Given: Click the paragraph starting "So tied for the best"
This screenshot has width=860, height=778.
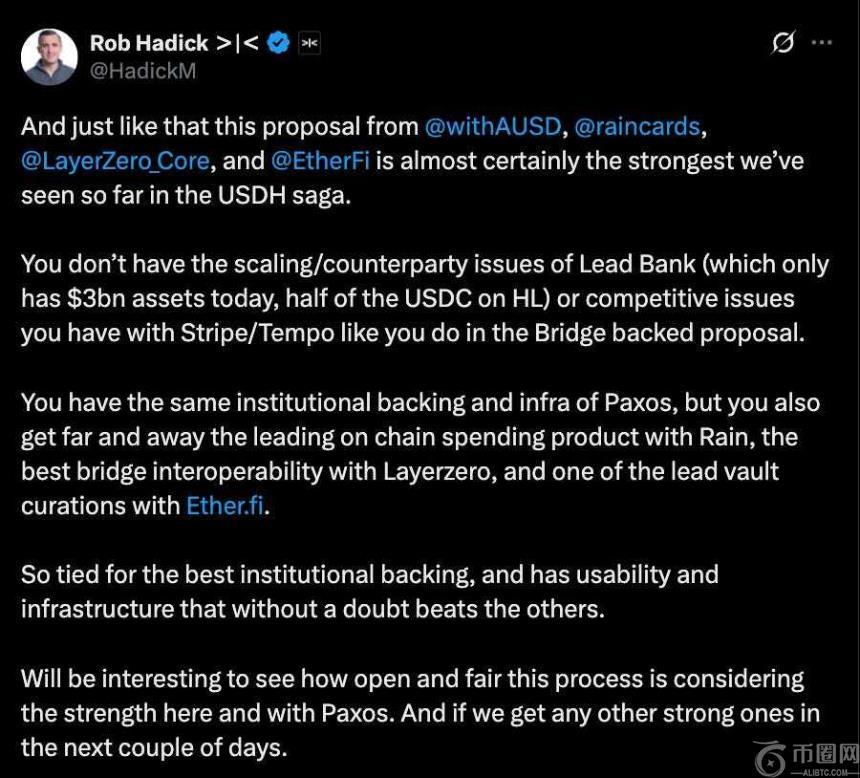Looking at the screenshot, I should (x=370, y=591).
